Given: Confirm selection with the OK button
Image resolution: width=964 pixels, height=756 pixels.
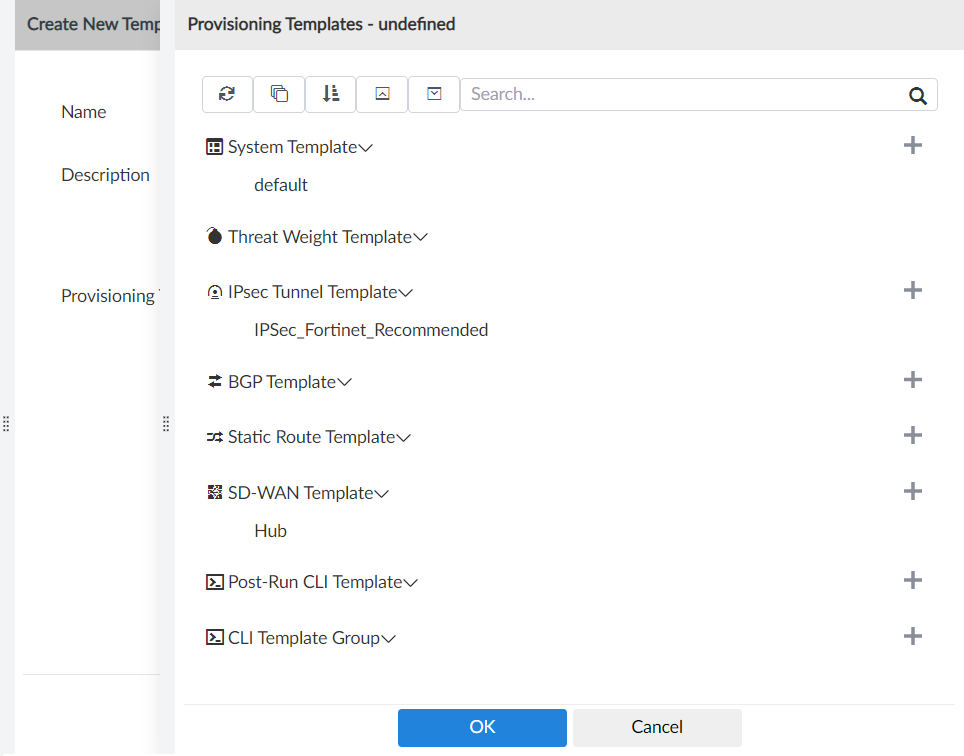Looking at the screenshot, I should [482, 727].
